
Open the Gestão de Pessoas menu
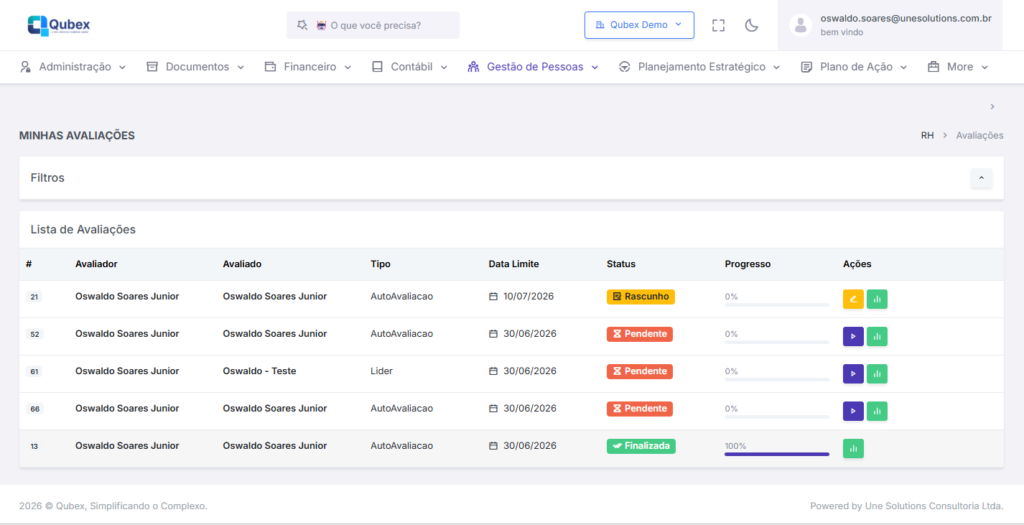[x=533, y=67]
